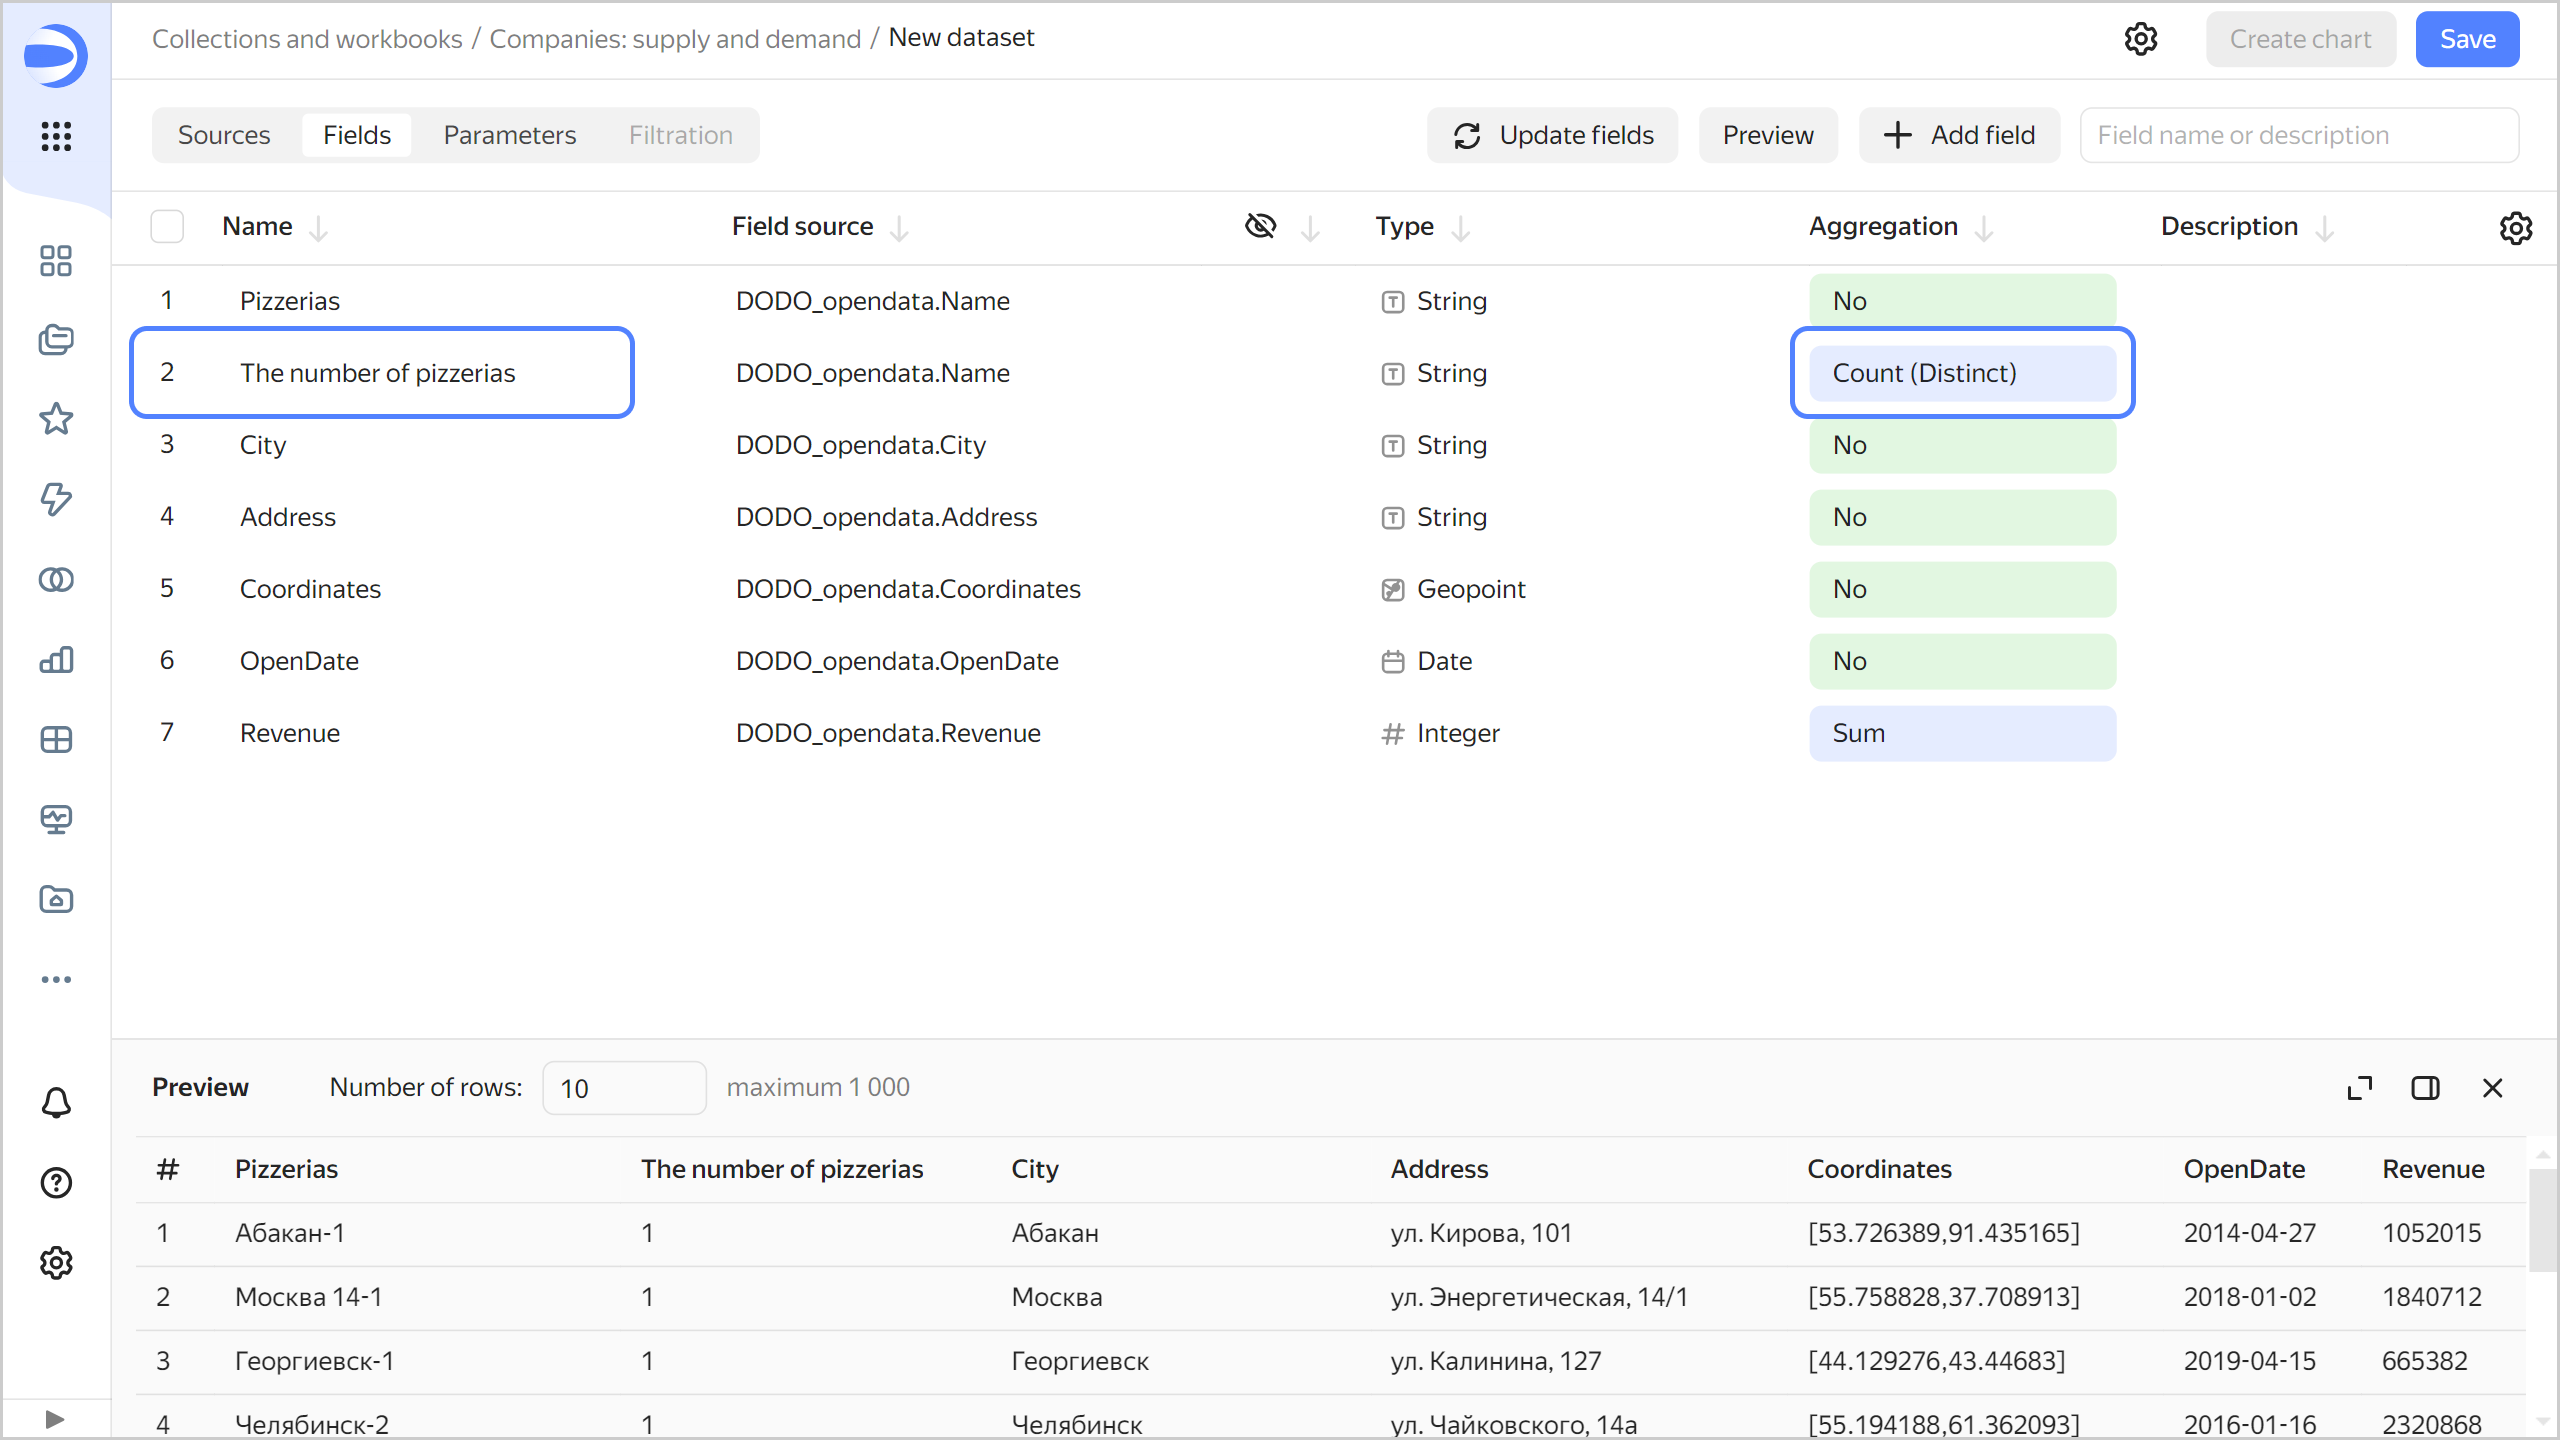Tick the select-all fields checkbox
This screenshot has height=1440, width=2560.
tap(167, 227)
